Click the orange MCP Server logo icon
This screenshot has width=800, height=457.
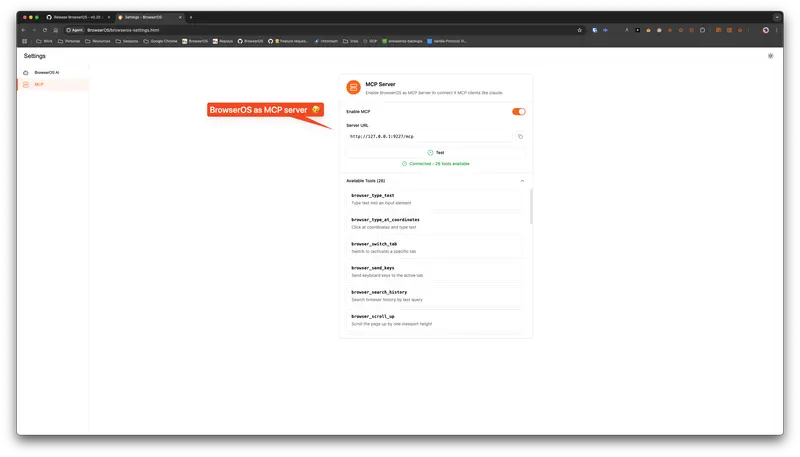(353, 88)
